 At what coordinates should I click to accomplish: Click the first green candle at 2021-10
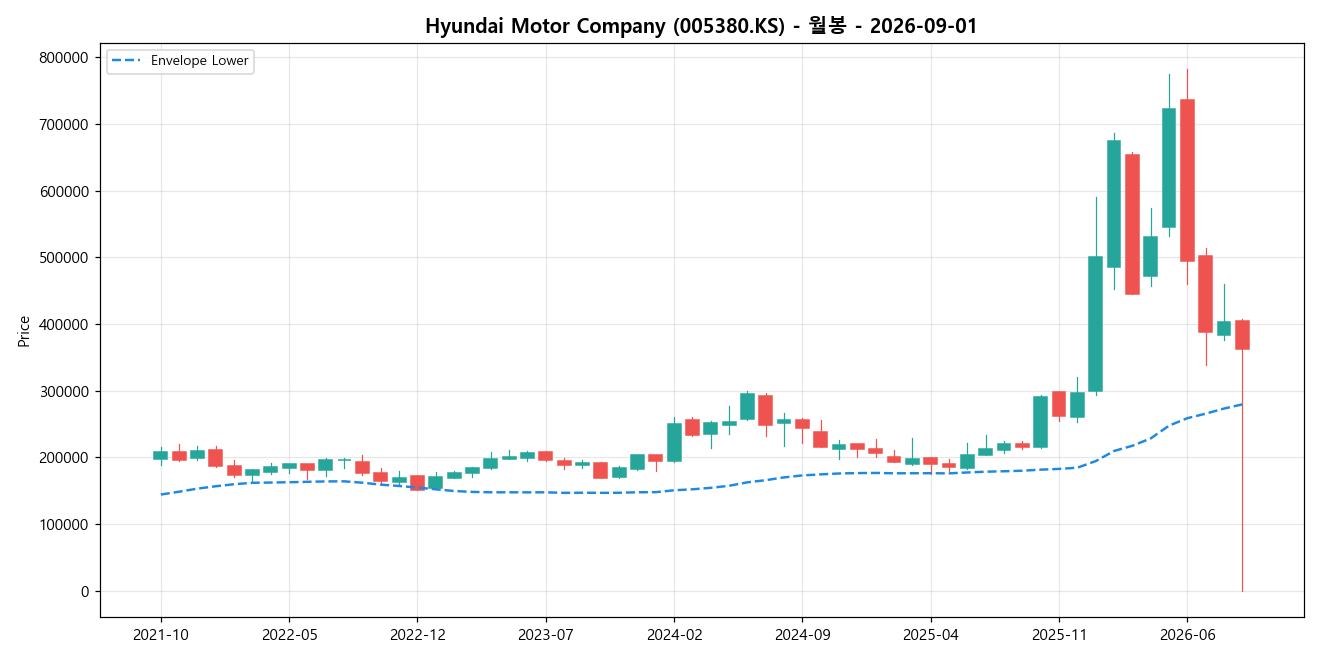tap(160, 455)
